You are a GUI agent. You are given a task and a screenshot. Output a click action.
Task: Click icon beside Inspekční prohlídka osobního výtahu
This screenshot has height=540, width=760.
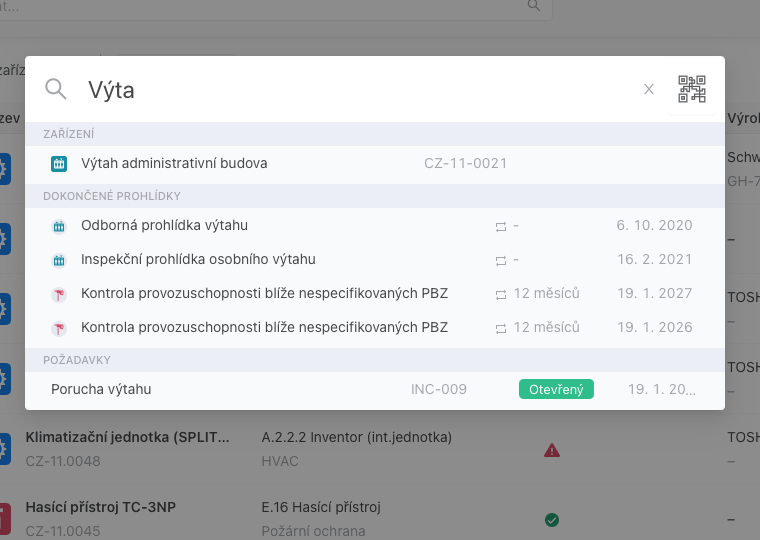point(59,260)
